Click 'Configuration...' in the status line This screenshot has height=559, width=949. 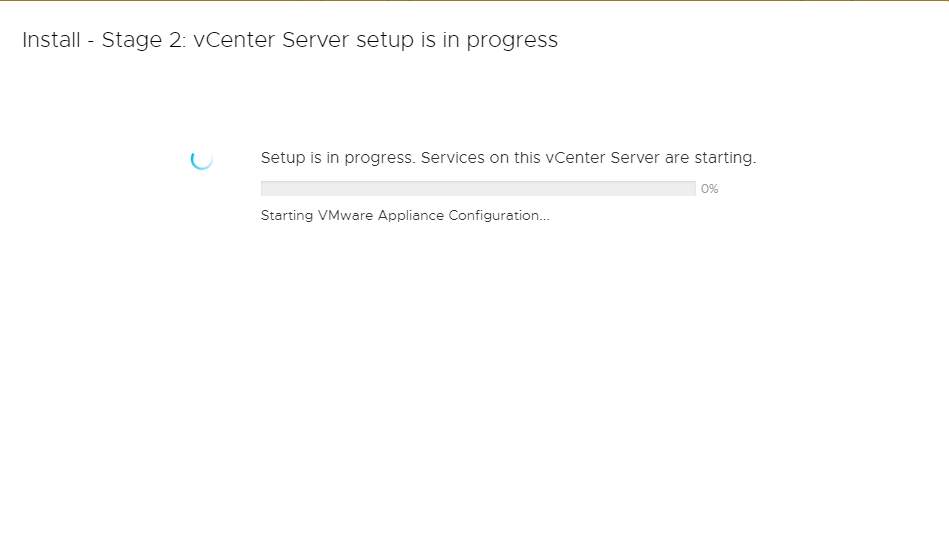pyautogui.click(x=499, y=215)
